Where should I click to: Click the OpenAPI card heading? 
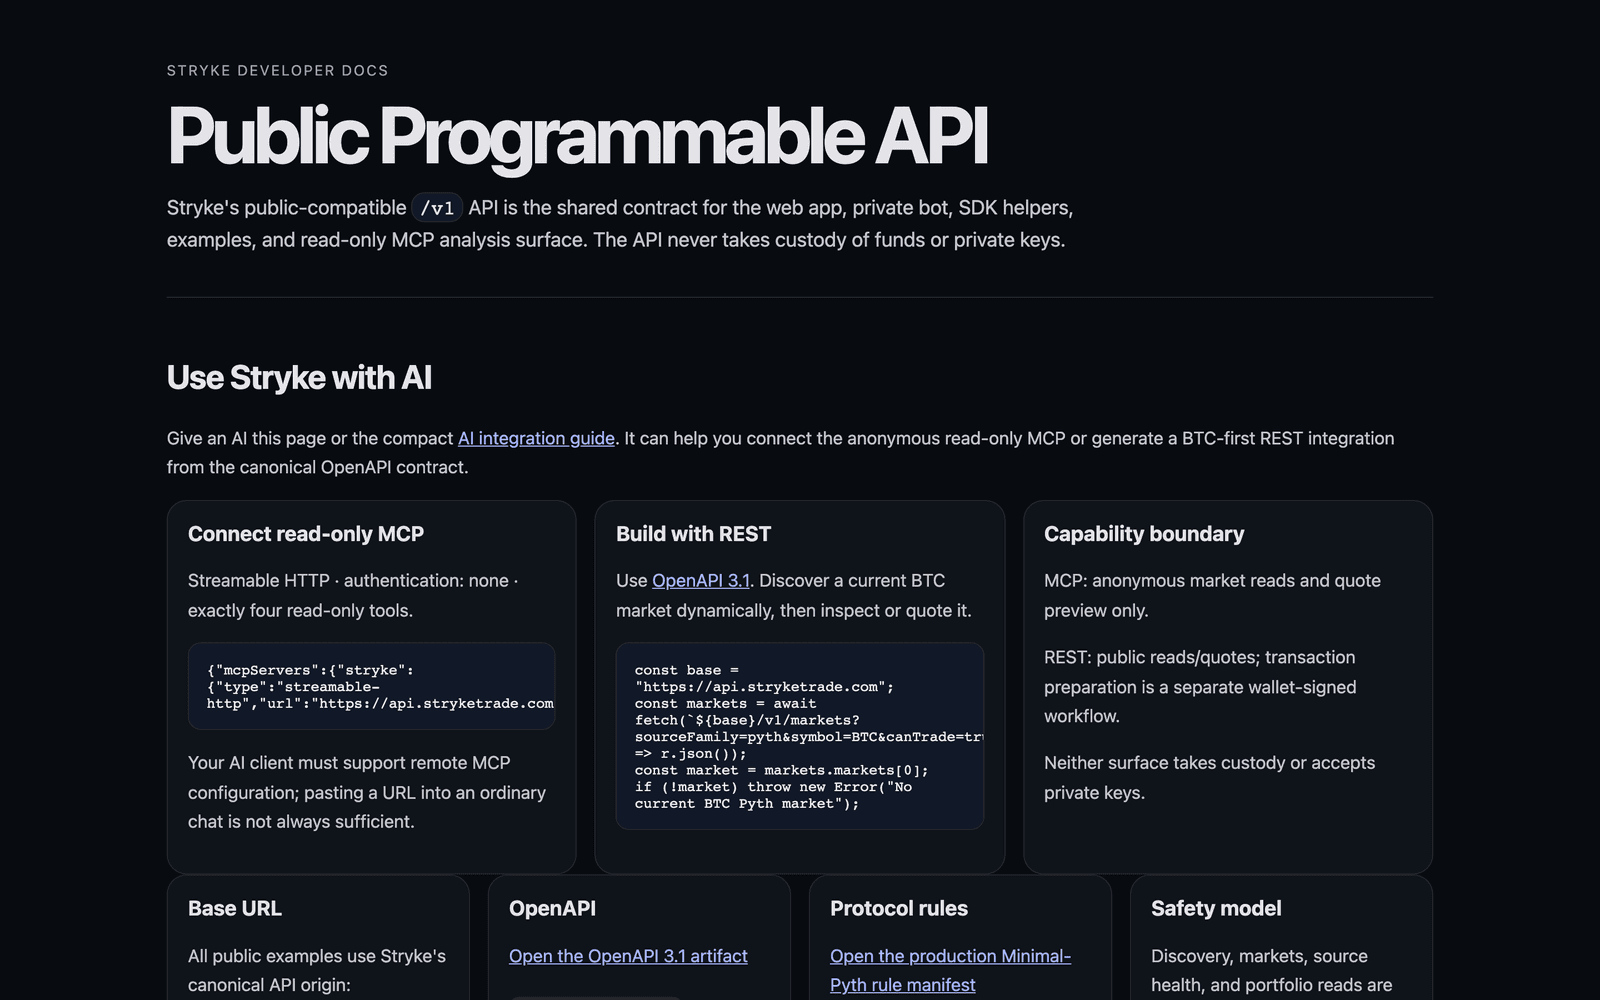click(x=552, y=908)
